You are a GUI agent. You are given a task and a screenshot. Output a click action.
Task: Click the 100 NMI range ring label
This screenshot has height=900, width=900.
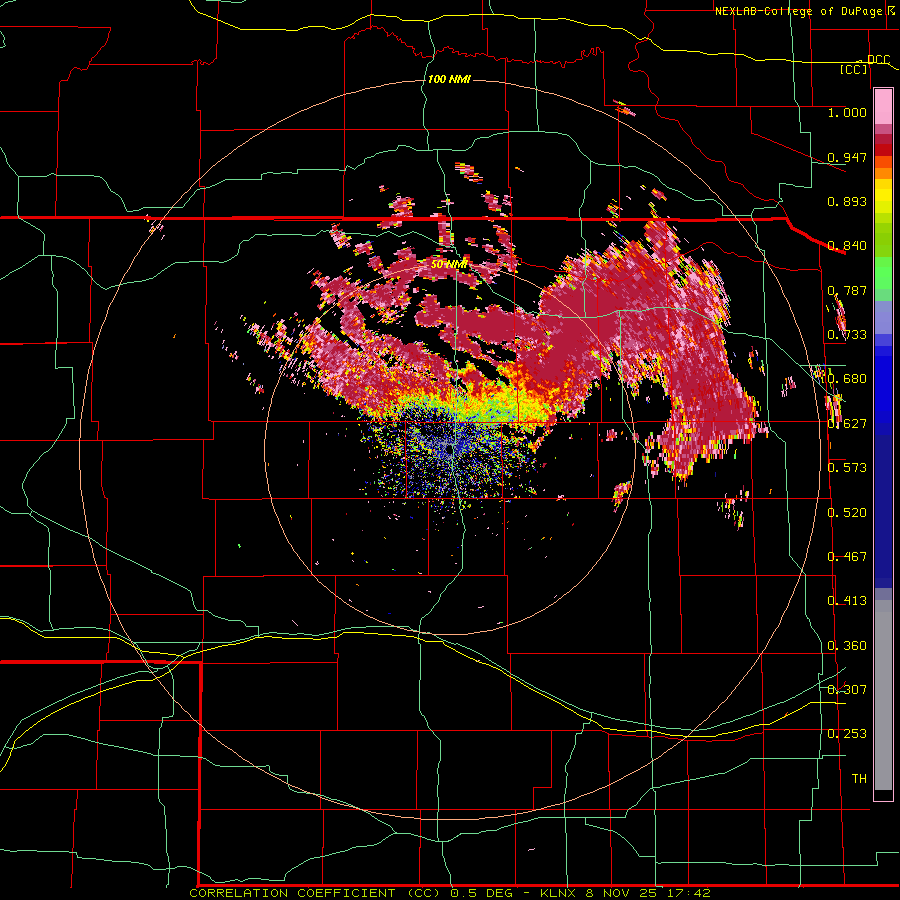tap(449, 79)
